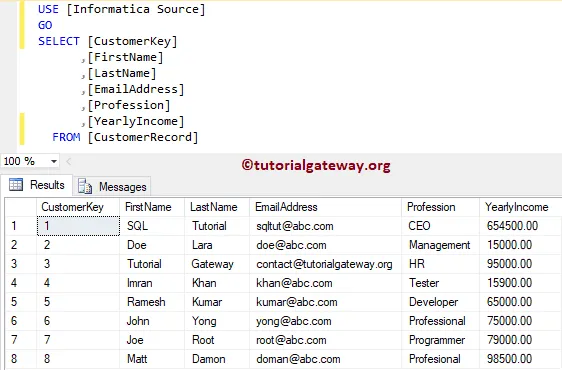The width and height of the screenshot is (562, 370).
Task: Select the cell 'Doe'
Action: (x=152, y=245)
